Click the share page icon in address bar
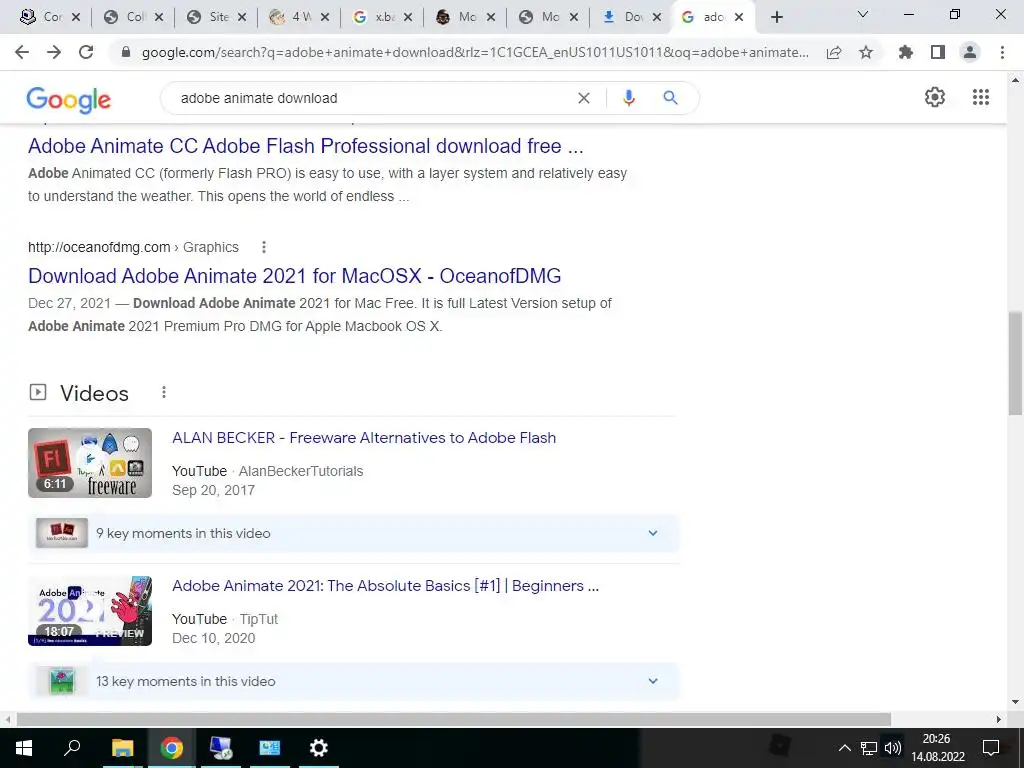1024x768 pixels. [834, 52]
